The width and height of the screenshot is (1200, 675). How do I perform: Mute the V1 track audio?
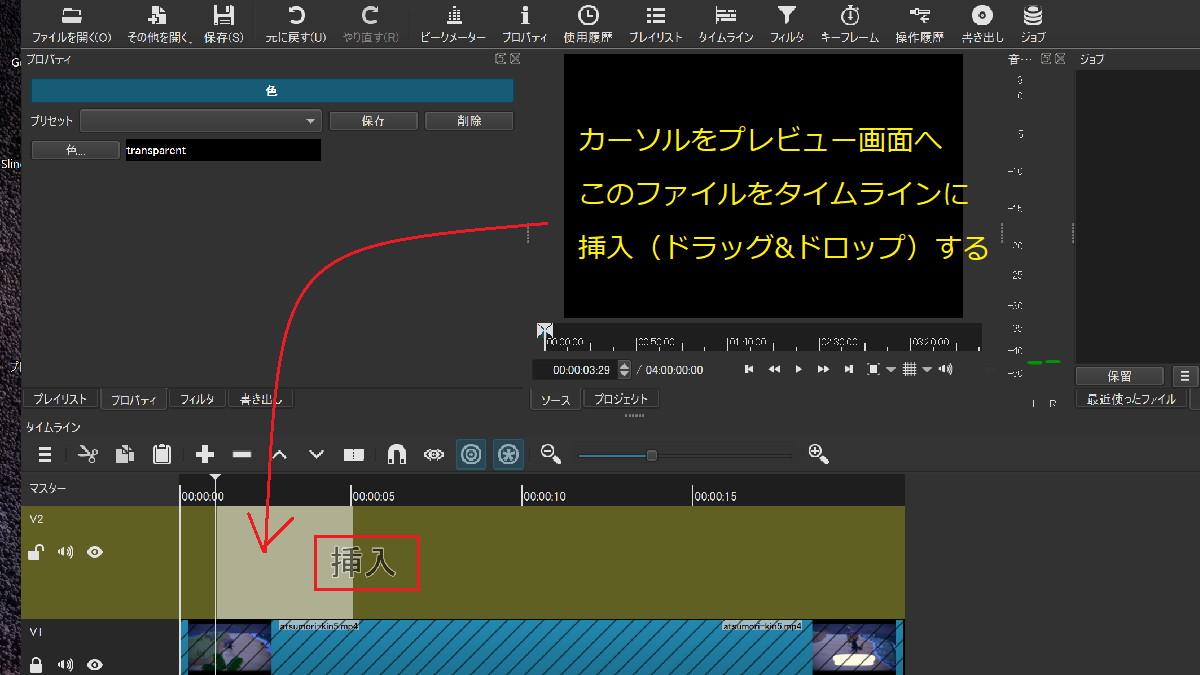coord(65,664)
